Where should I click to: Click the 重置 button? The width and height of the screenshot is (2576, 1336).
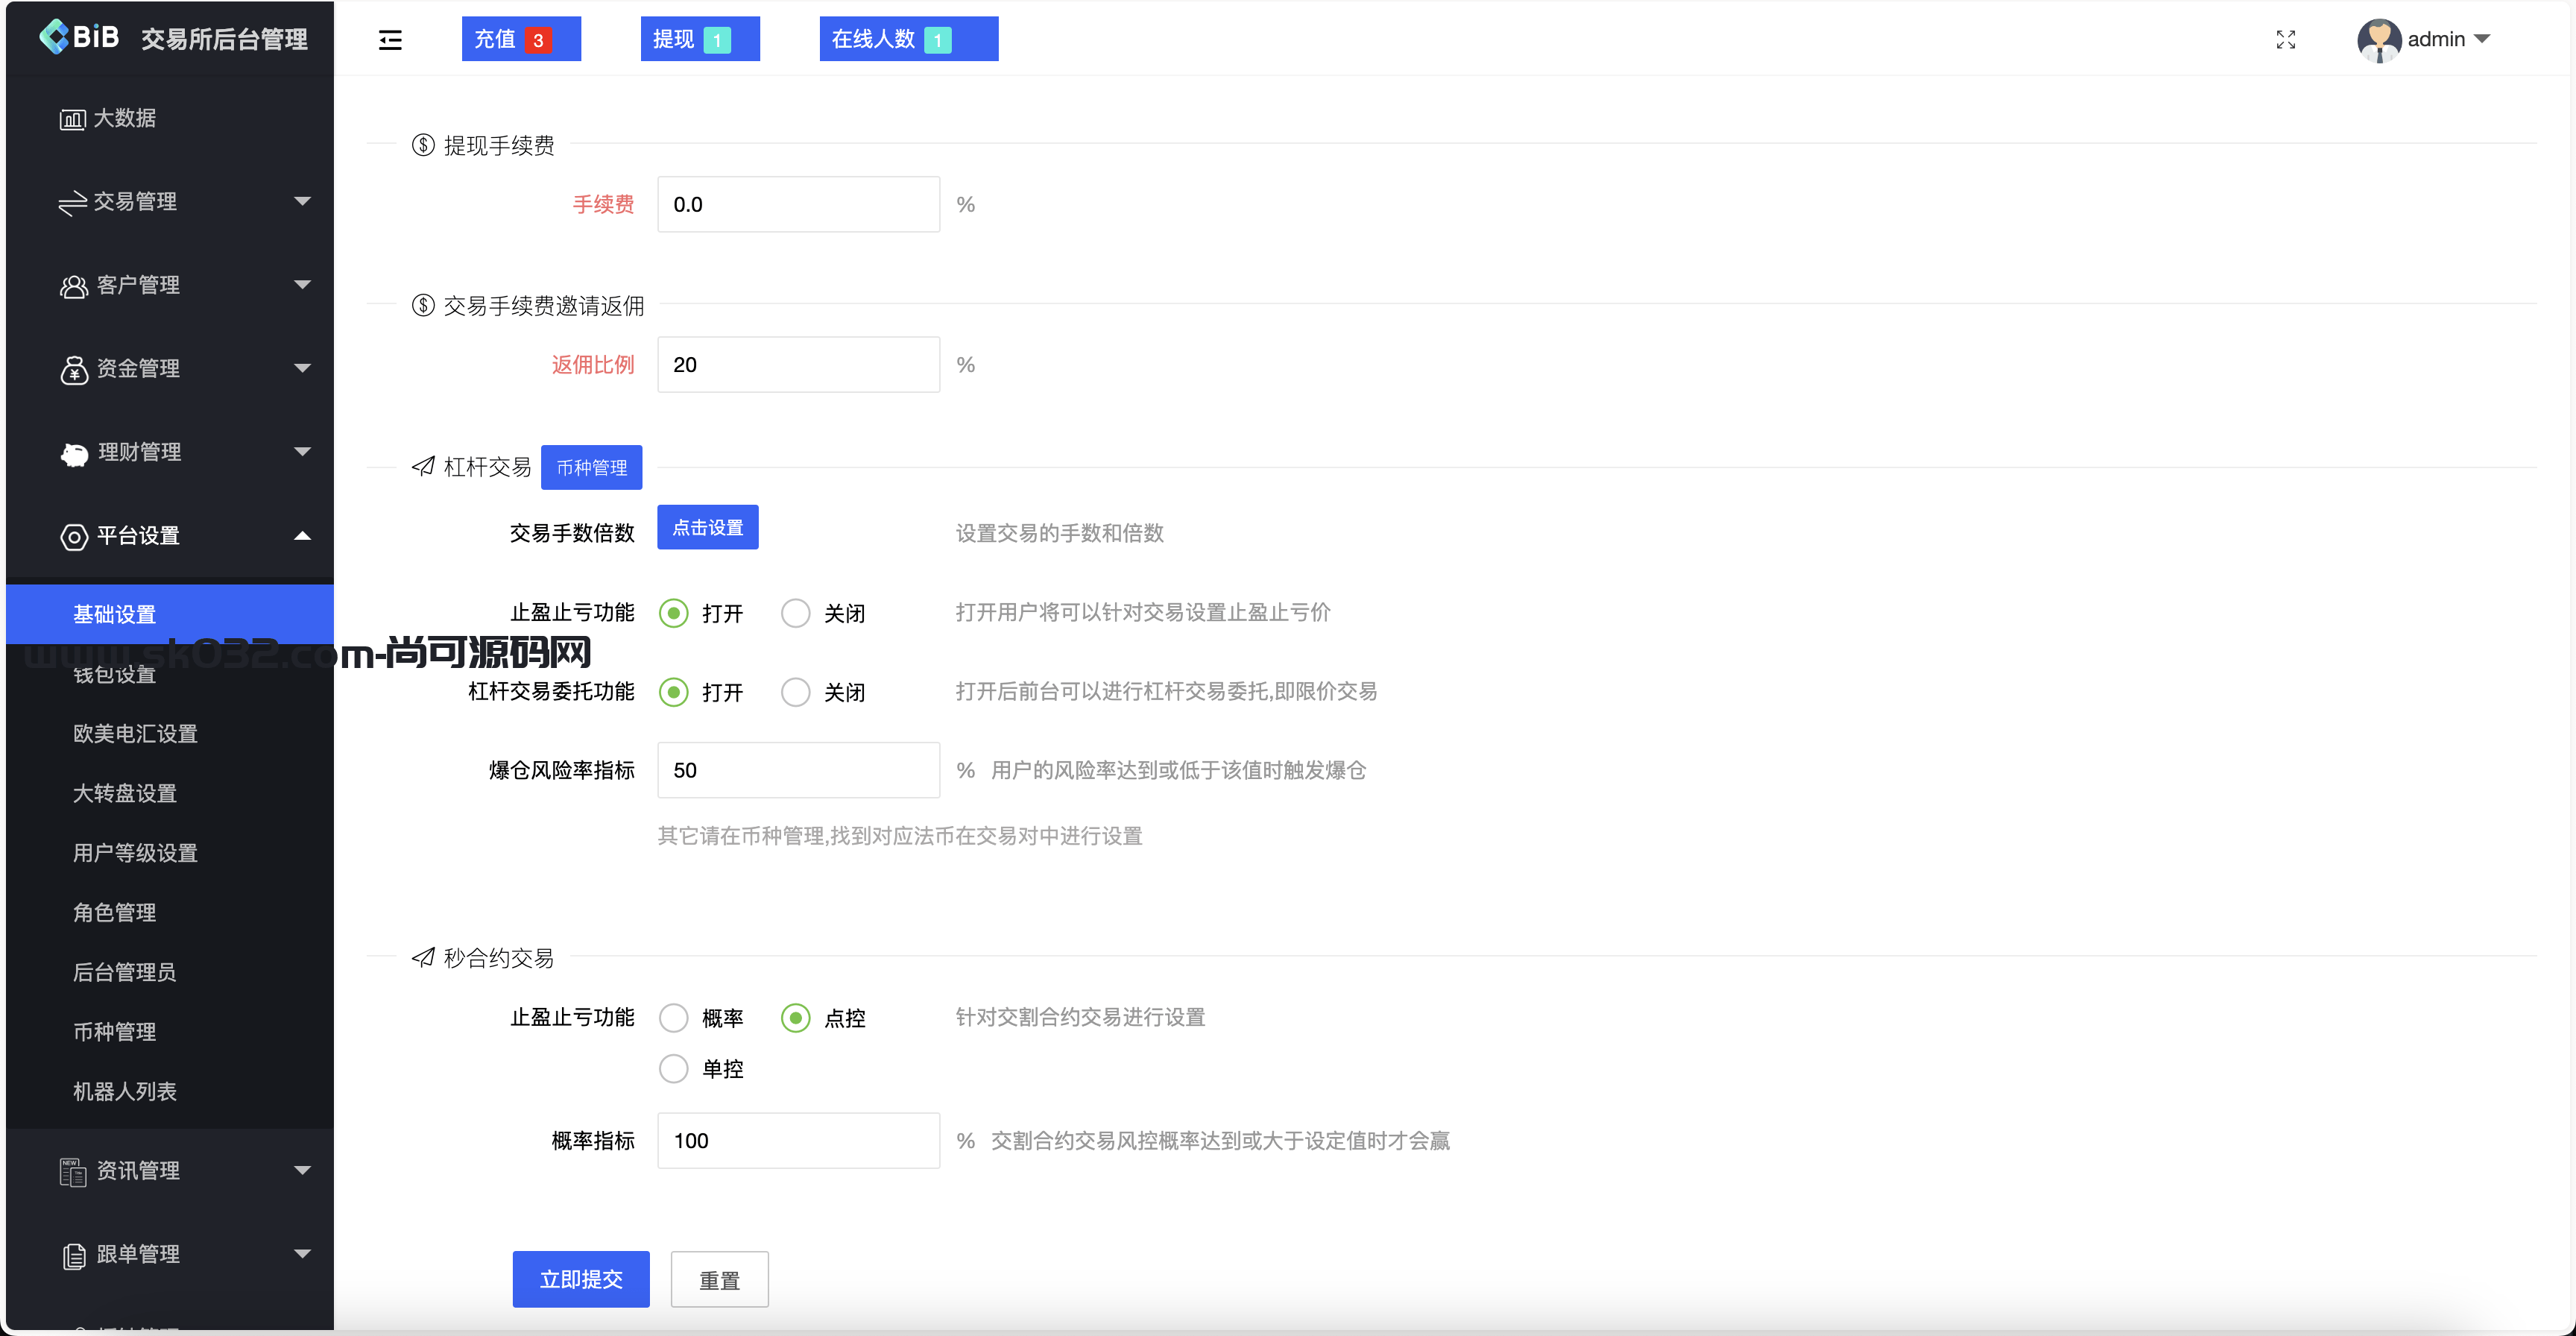[x=719, y=1279]
